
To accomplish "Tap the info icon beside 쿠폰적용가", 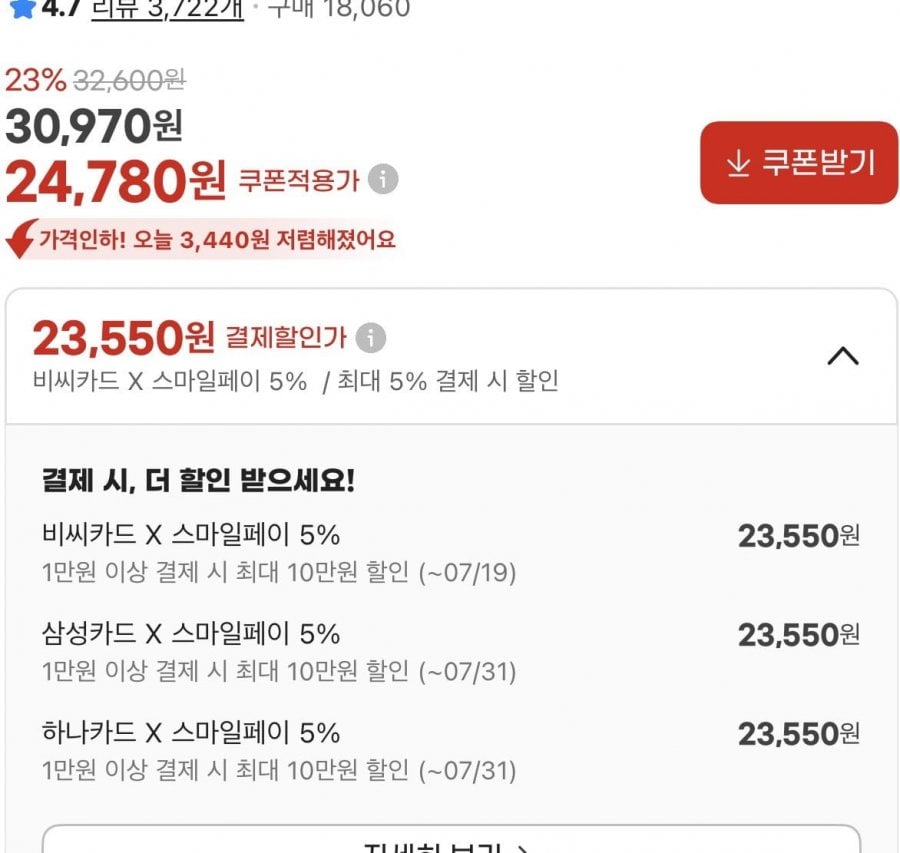I will point(383,179).
